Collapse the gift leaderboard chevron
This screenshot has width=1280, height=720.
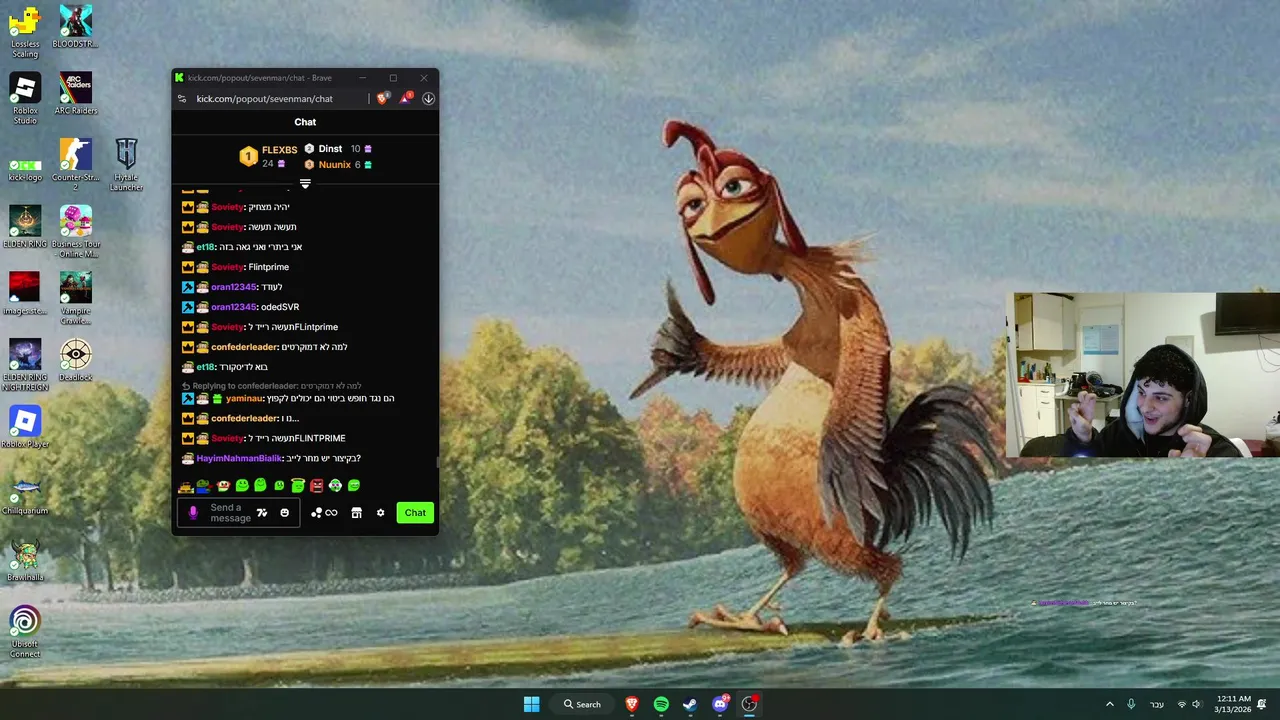click(305, 184)
